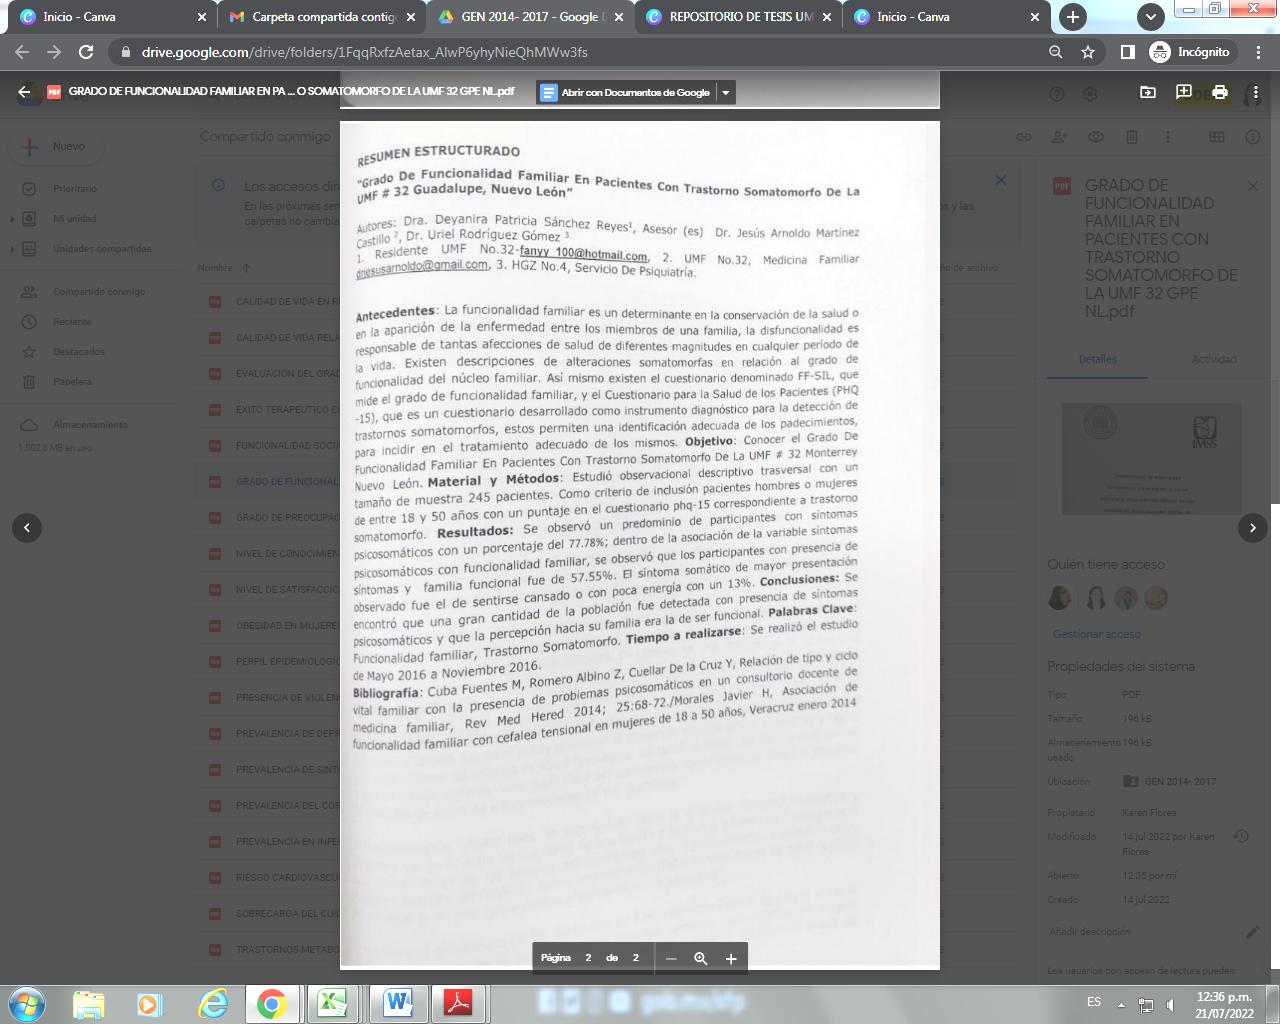Open a new browser tab

1072,17
